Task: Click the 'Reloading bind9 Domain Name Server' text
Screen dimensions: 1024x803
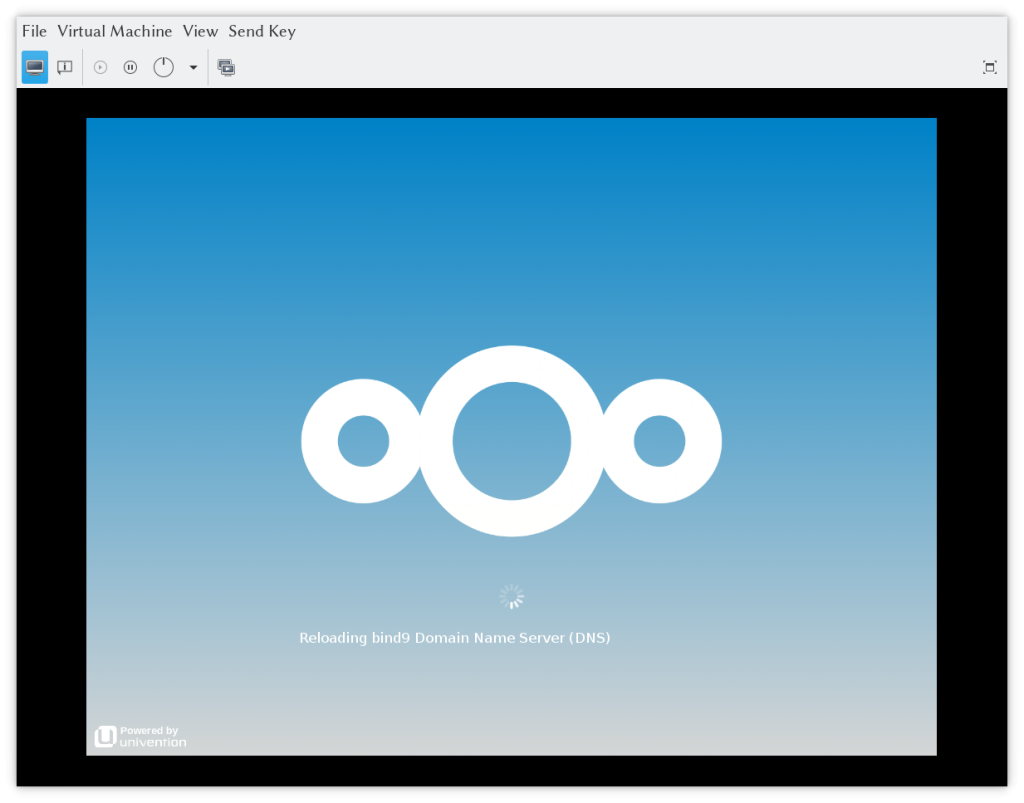Action: coord(455,638)
